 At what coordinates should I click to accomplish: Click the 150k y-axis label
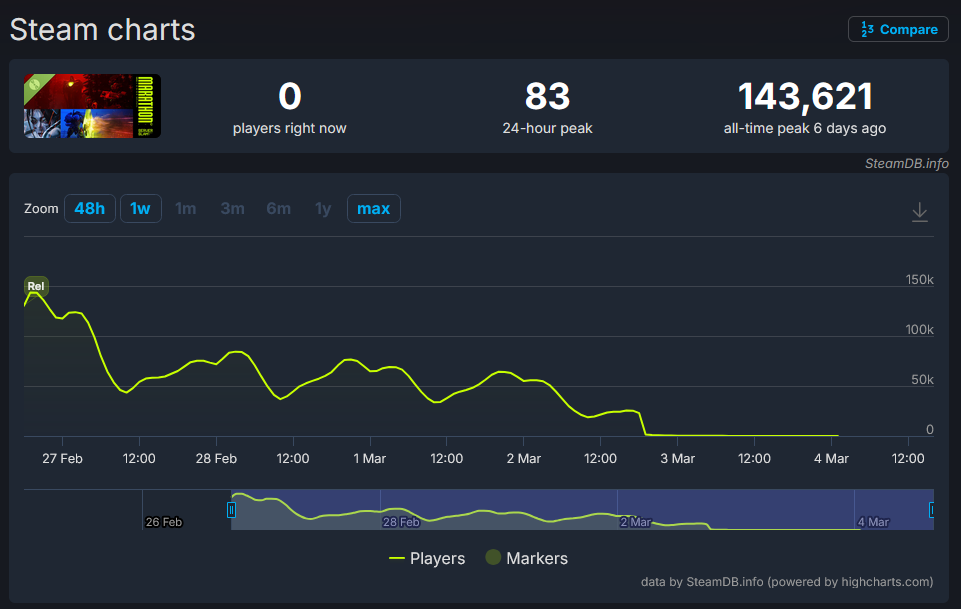(919, 279)
